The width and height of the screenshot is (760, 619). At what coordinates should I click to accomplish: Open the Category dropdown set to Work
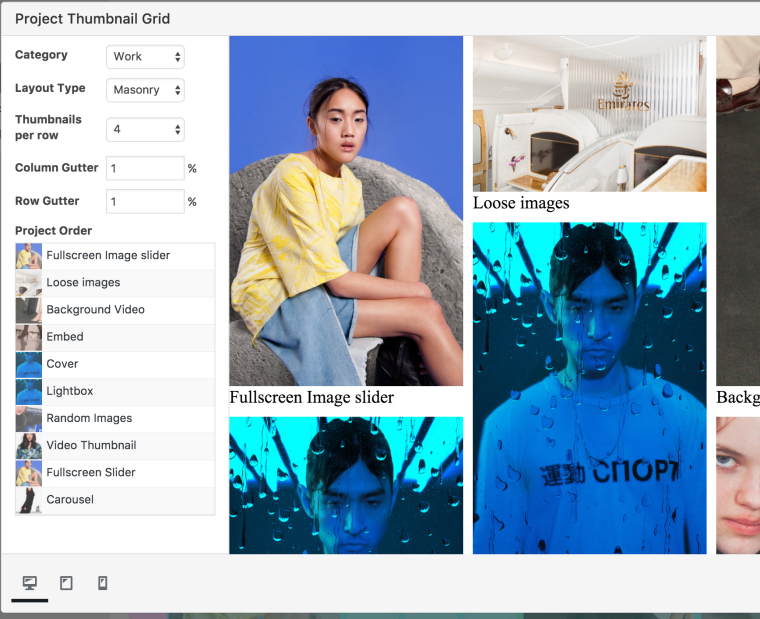point(145,57)
